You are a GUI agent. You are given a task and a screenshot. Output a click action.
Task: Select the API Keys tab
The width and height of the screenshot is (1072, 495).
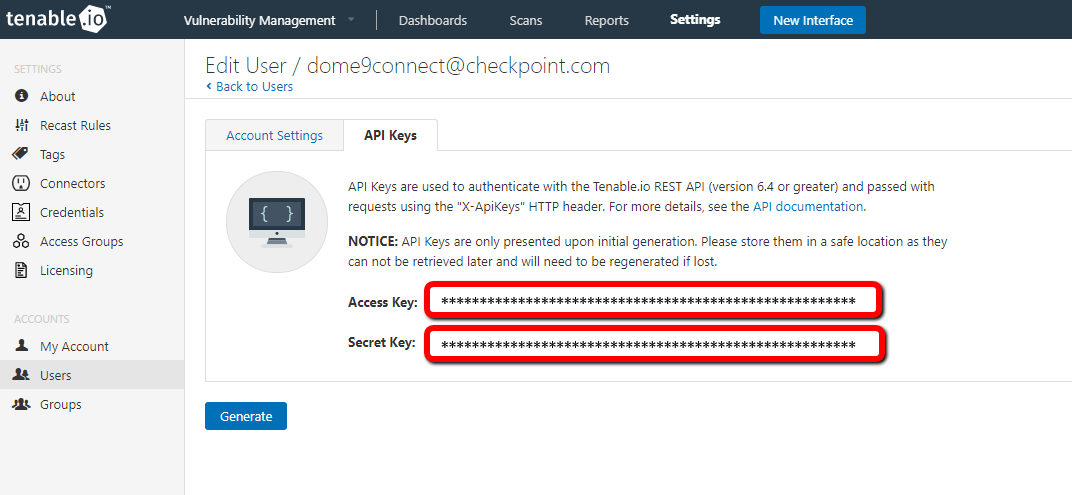[x=390, y=135]
